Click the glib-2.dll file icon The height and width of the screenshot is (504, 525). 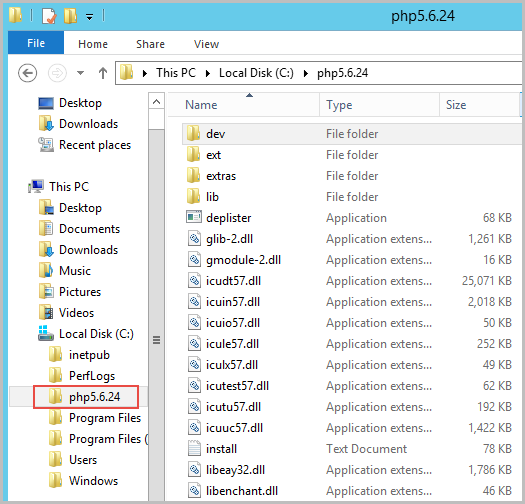(194, 239)
